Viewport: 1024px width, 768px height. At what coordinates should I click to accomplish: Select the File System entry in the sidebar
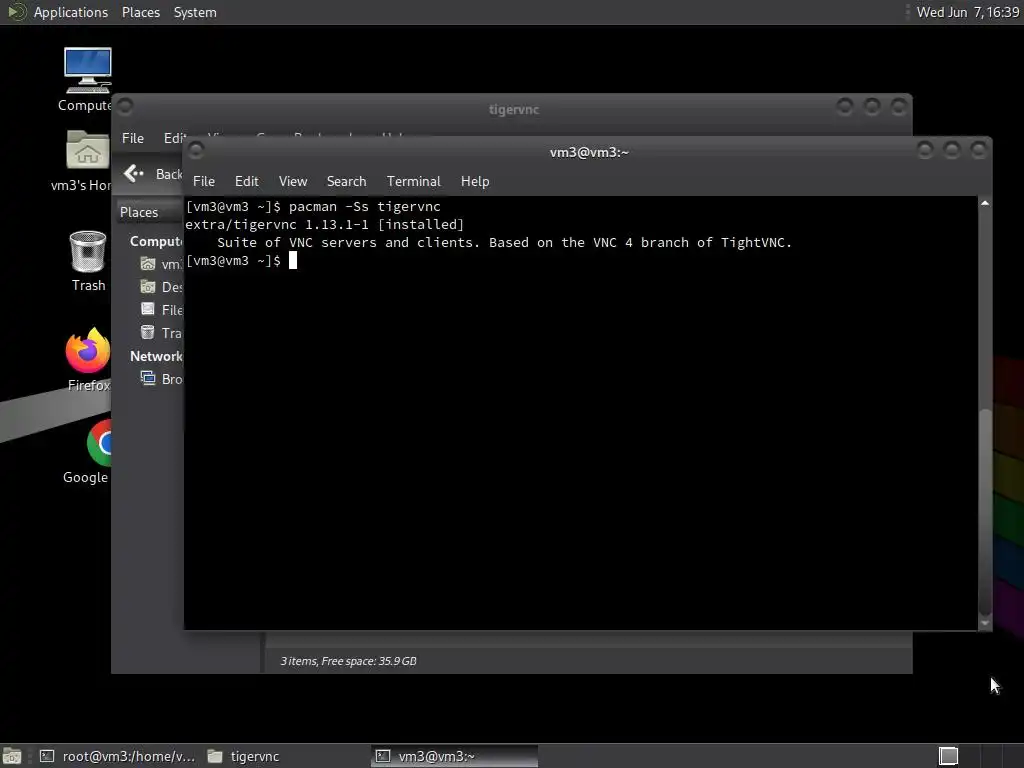(x=161, y=310)
